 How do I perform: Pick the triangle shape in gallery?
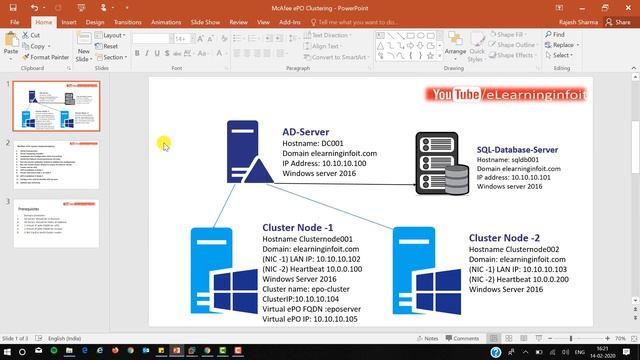point(380,46)
